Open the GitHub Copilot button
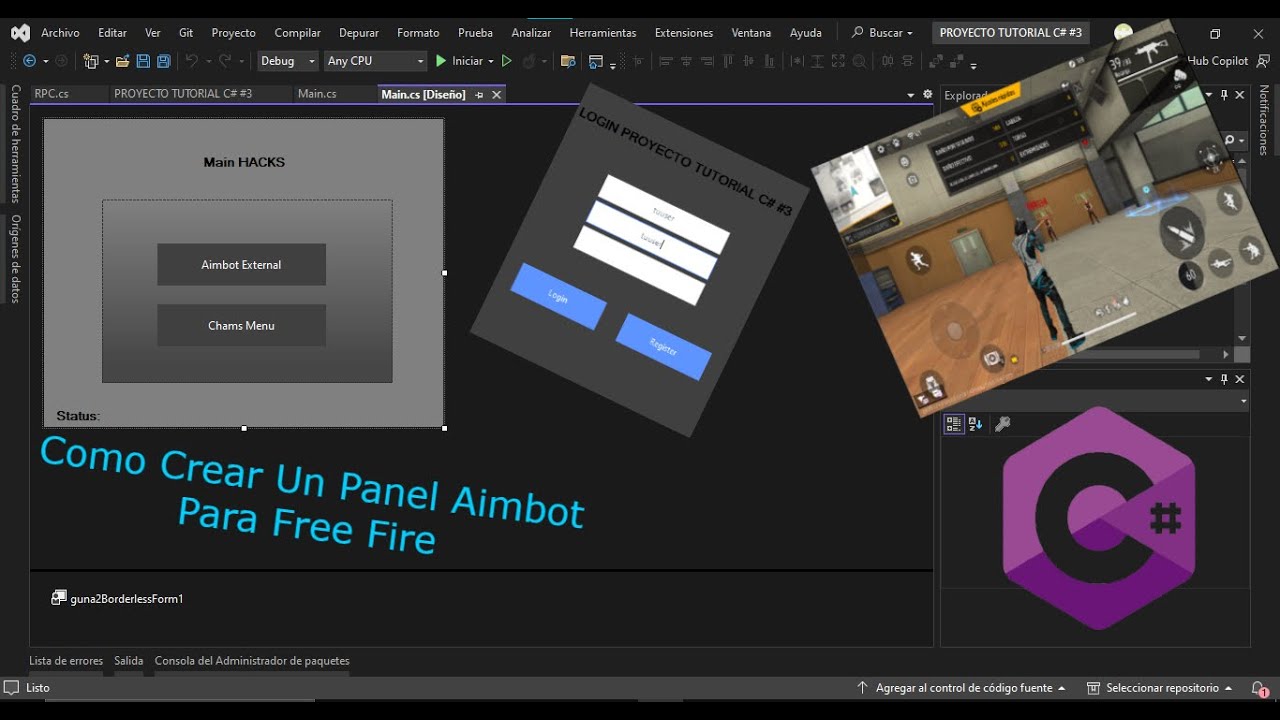This screenshot has width=1280, height=720. pyautogui.click(x=1218, y=61)
